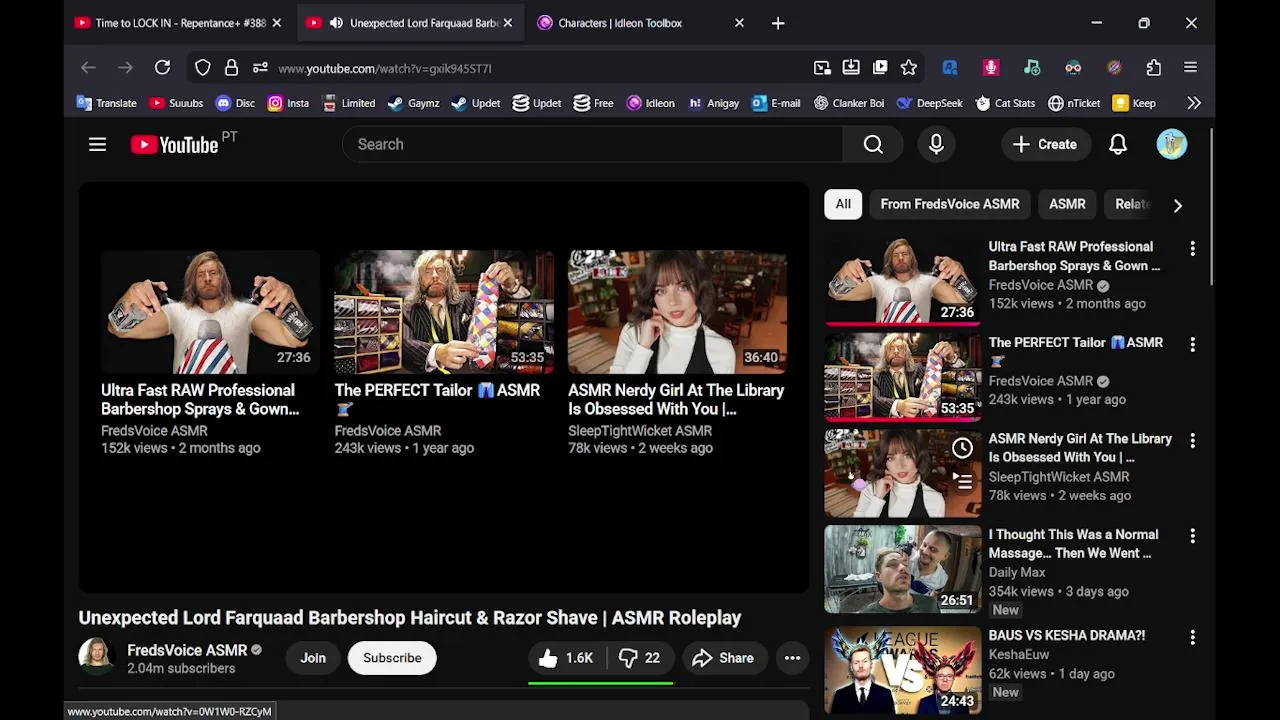Click the page vertical scrollbar

tap(1212, 208)
